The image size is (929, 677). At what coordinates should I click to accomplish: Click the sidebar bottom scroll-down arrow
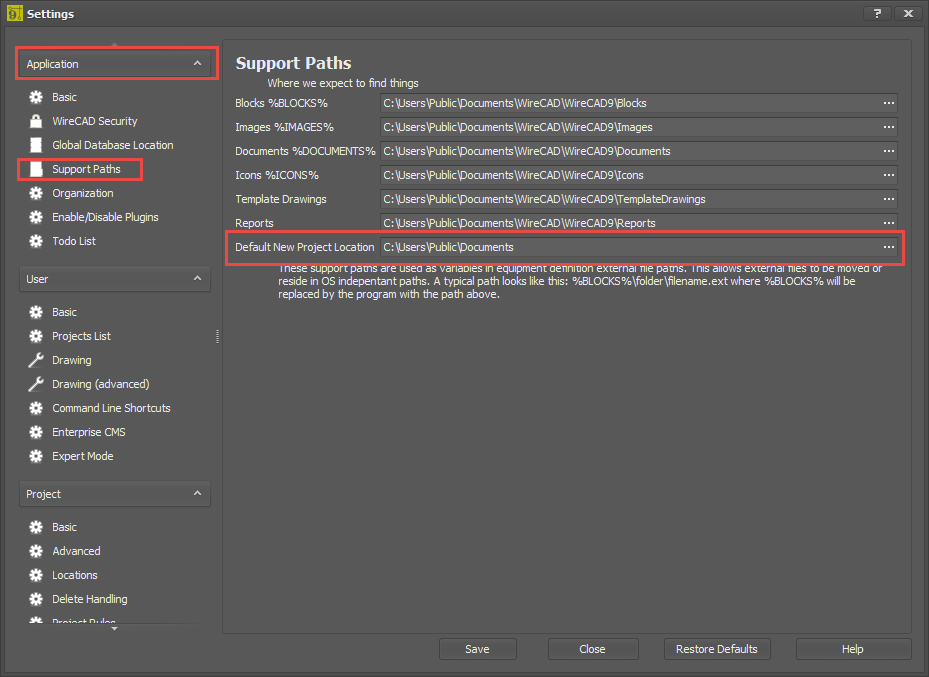(x=114, y=628)
